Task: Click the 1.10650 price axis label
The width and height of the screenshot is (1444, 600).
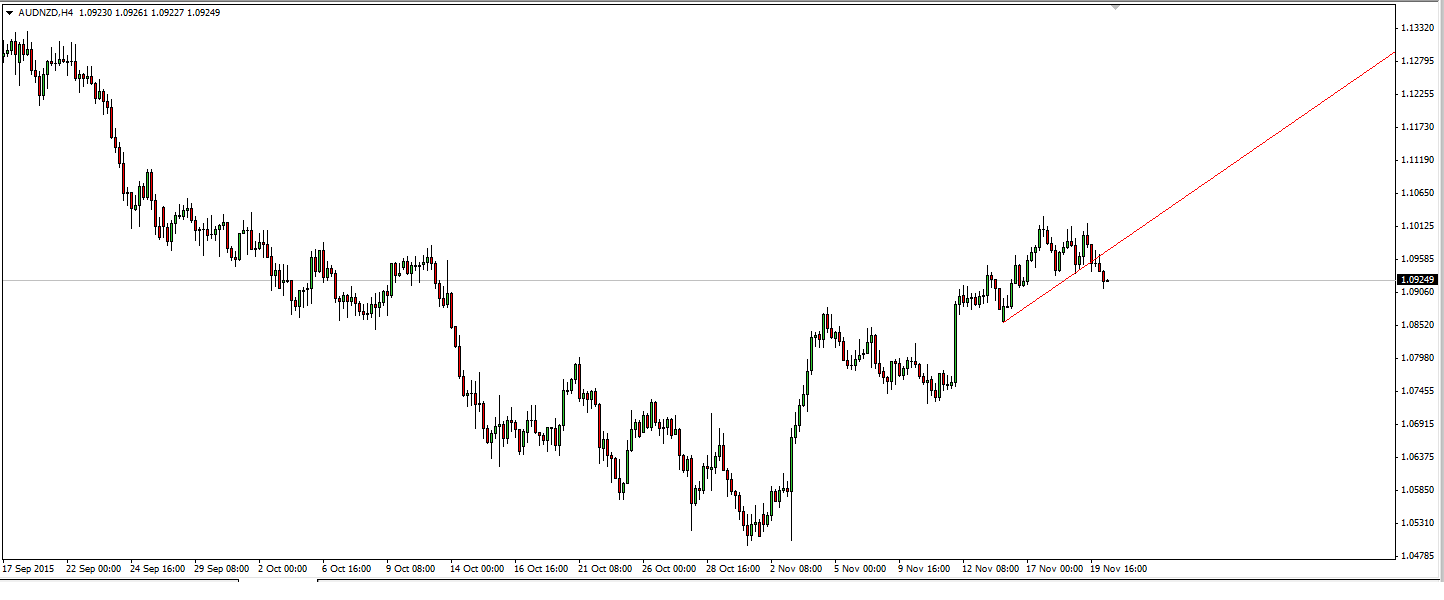Action: (x=1418, y=193)
